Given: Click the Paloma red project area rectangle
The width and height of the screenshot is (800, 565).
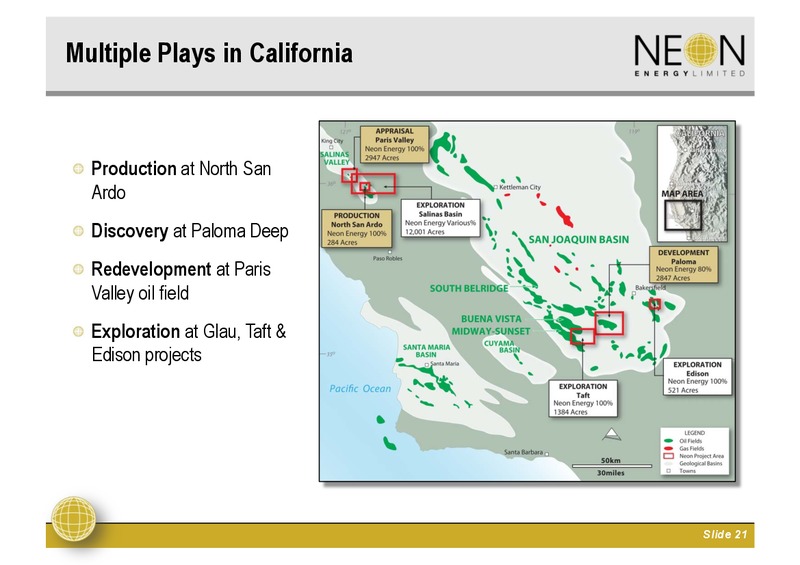Looking at the screenshot, I should 609,323.
